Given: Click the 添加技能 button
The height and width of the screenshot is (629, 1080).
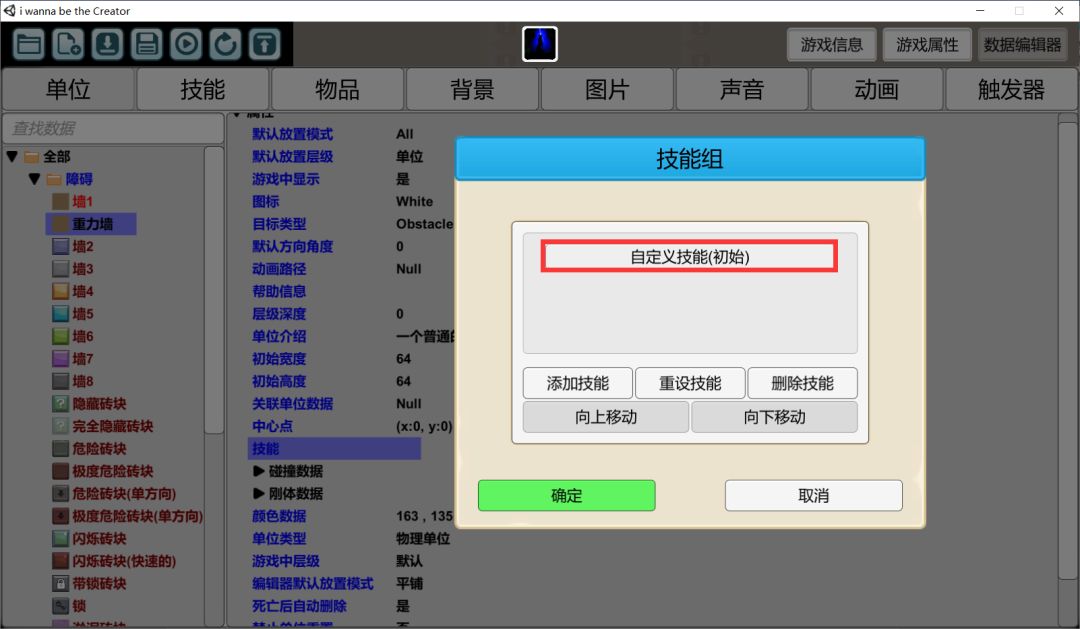Looking at the screenshot, I should point(577,383).
